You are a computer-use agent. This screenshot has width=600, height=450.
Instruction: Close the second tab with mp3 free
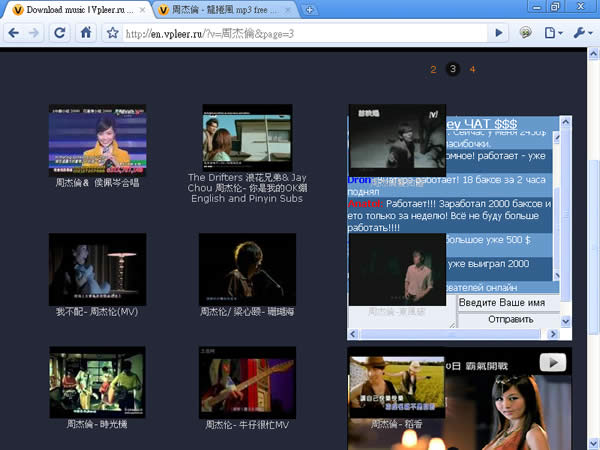tap(288, 10)
